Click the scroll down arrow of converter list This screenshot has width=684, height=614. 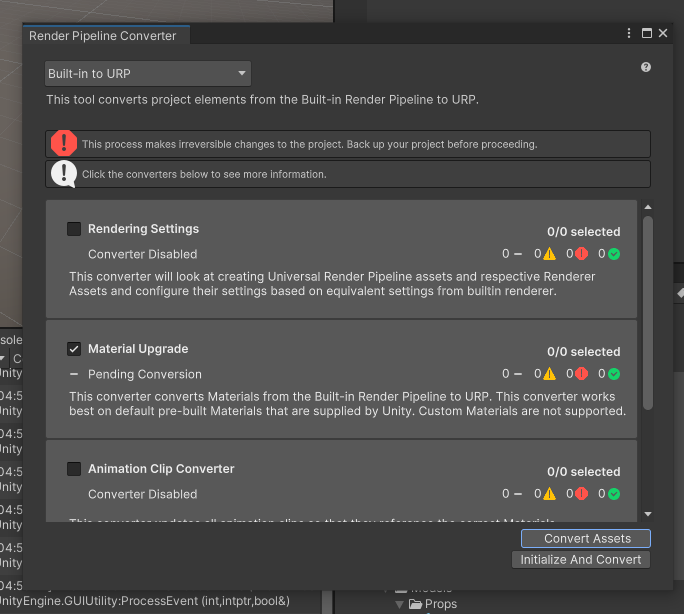pyautogui.click(x=648, y=512)
